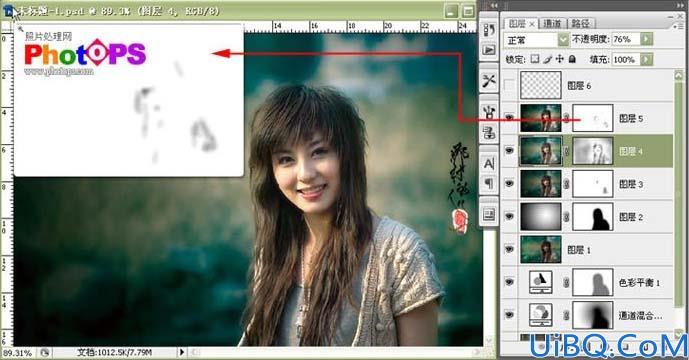Click the lock position move icon
Image resolution: width=689 pixels, height=360 pixels.
(x=559, y=59)
